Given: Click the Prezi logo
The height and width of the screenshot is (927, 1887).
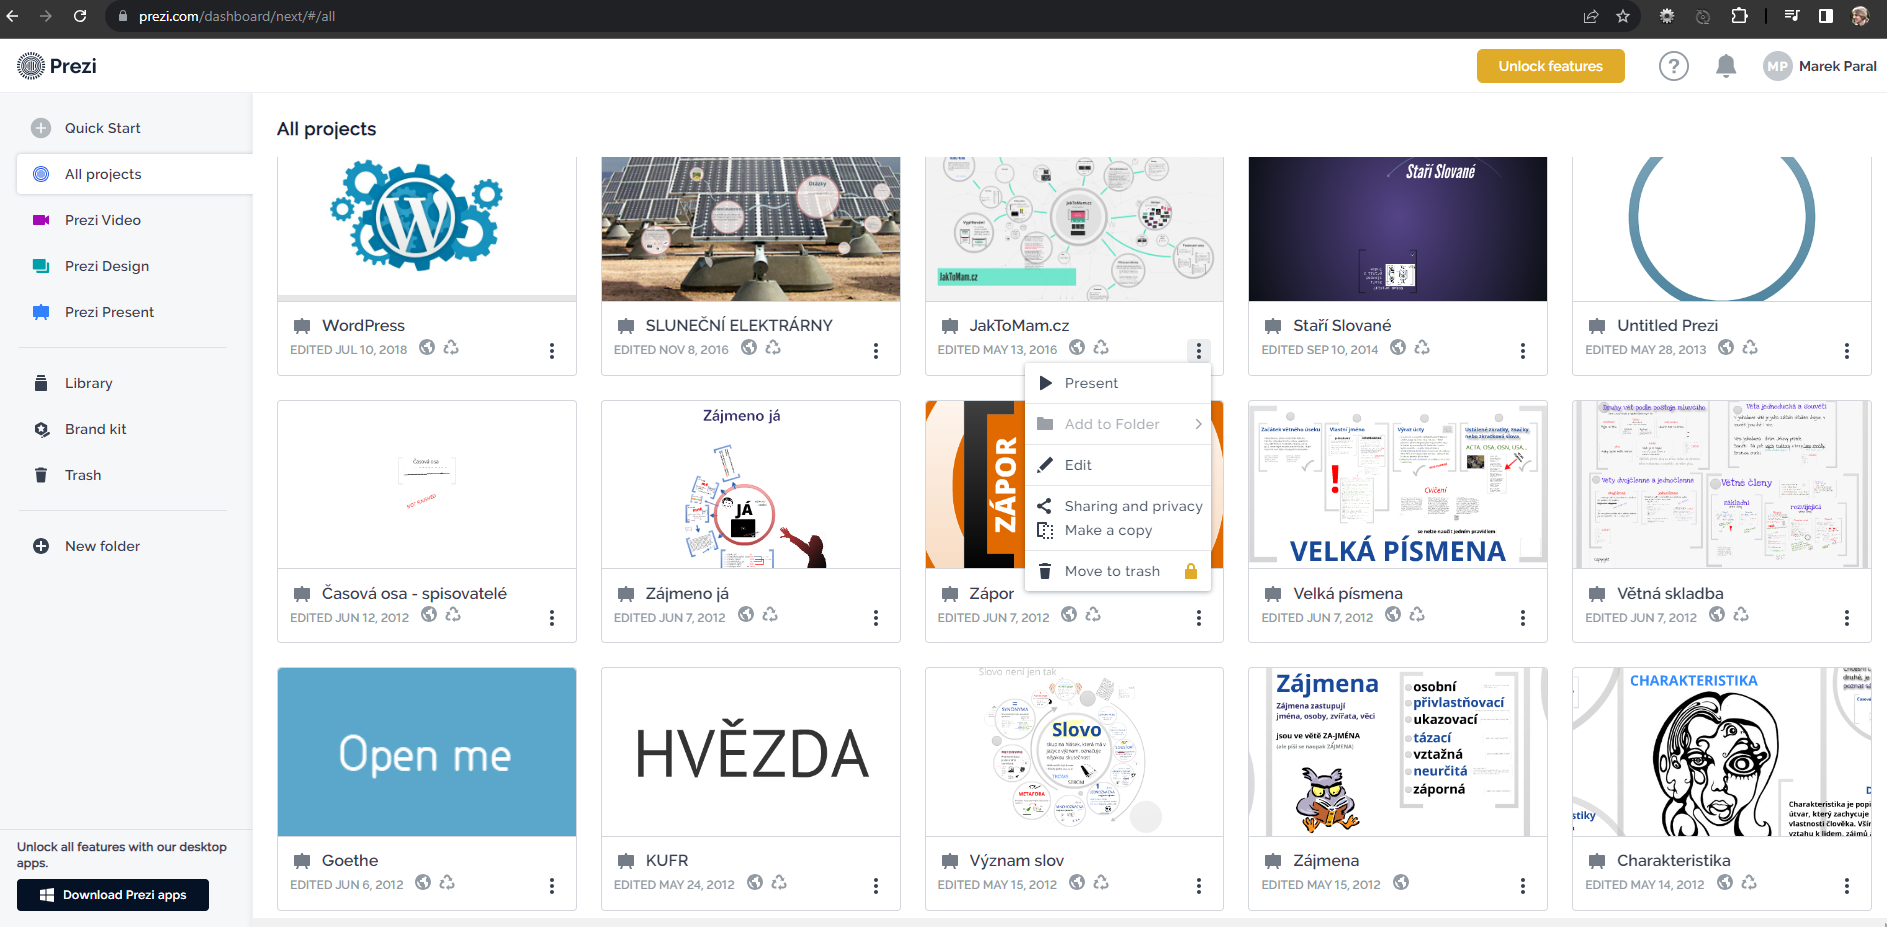Looking at the screenshot, I should click(x=56, y=65).
